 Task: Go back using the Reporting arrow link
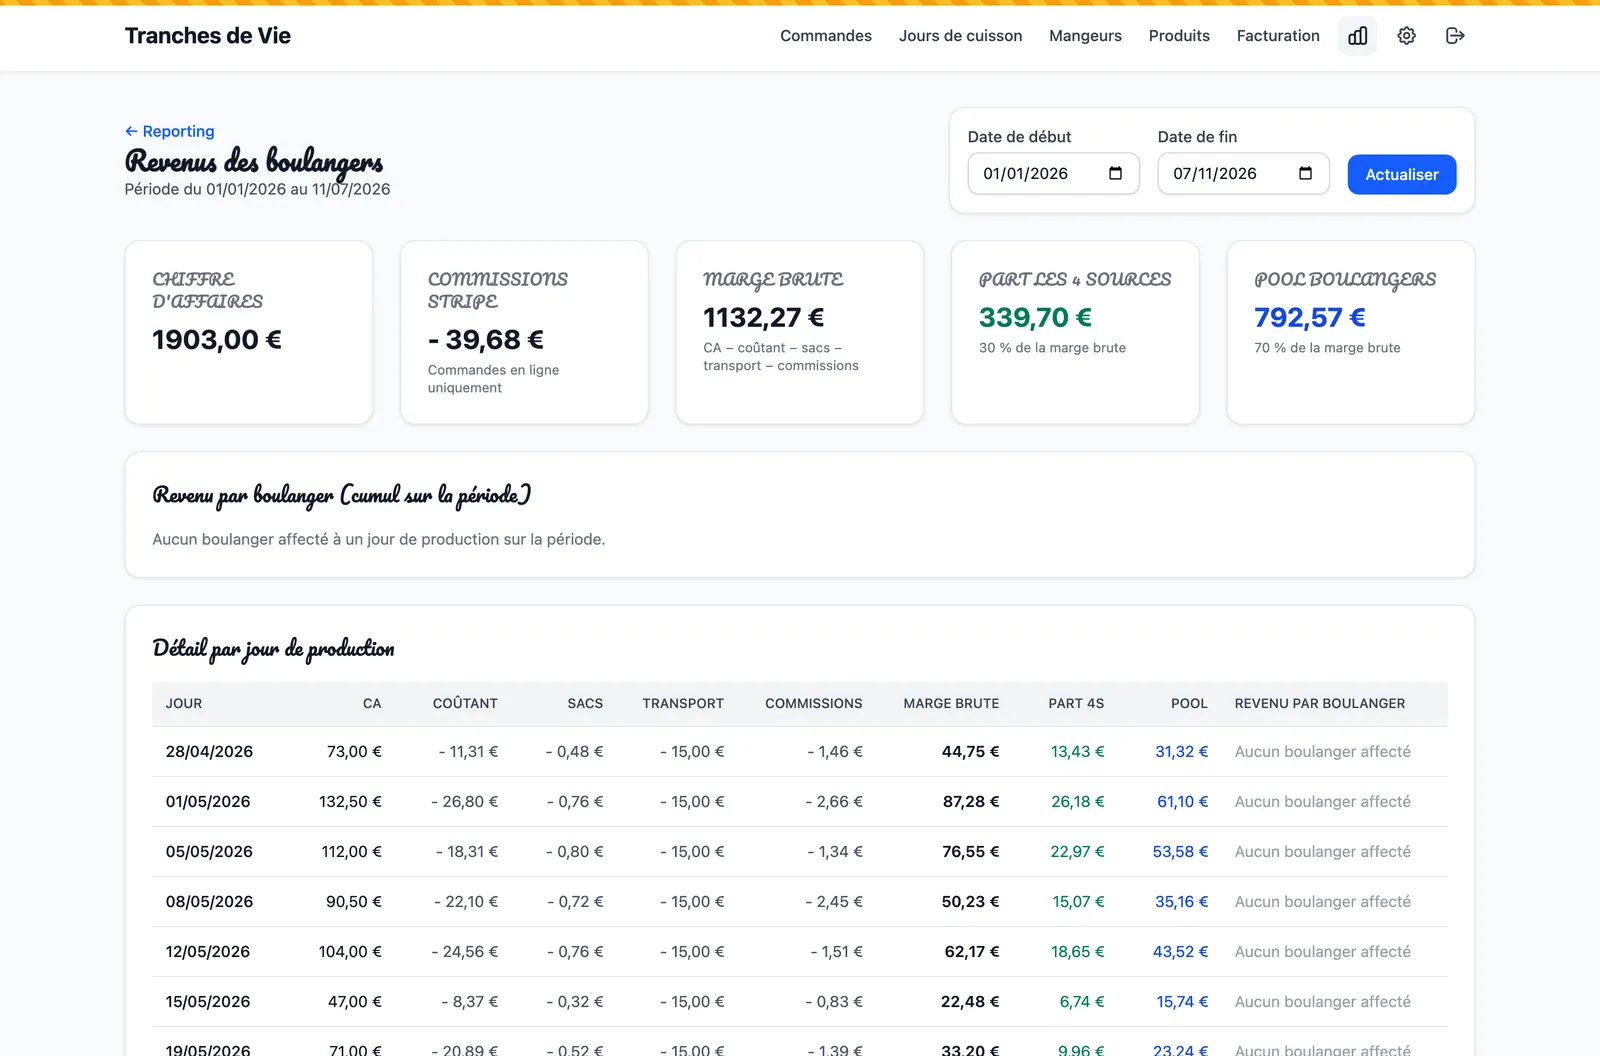point(169,131)
